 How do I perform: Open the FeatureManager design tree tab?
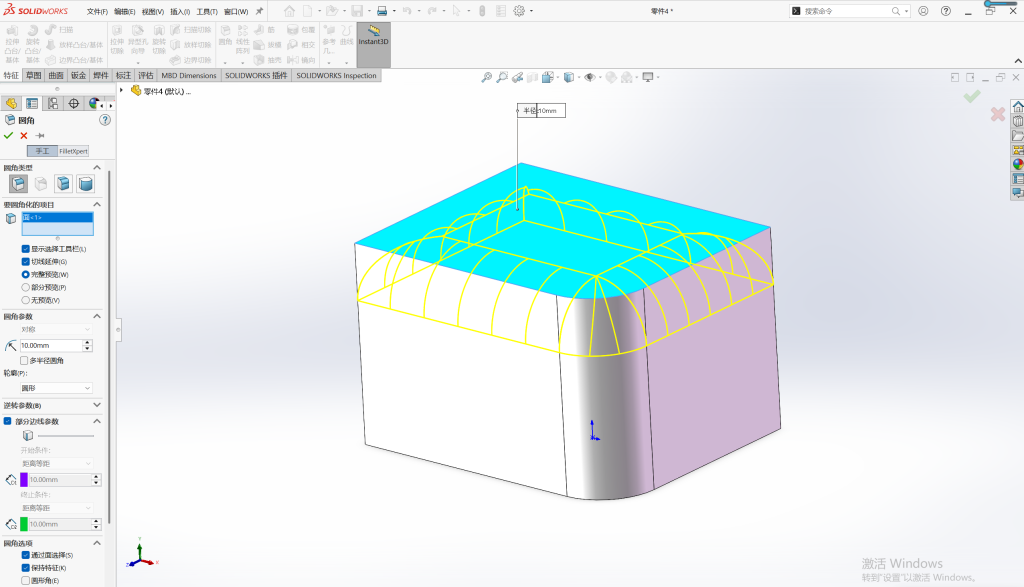coord(11,104)
